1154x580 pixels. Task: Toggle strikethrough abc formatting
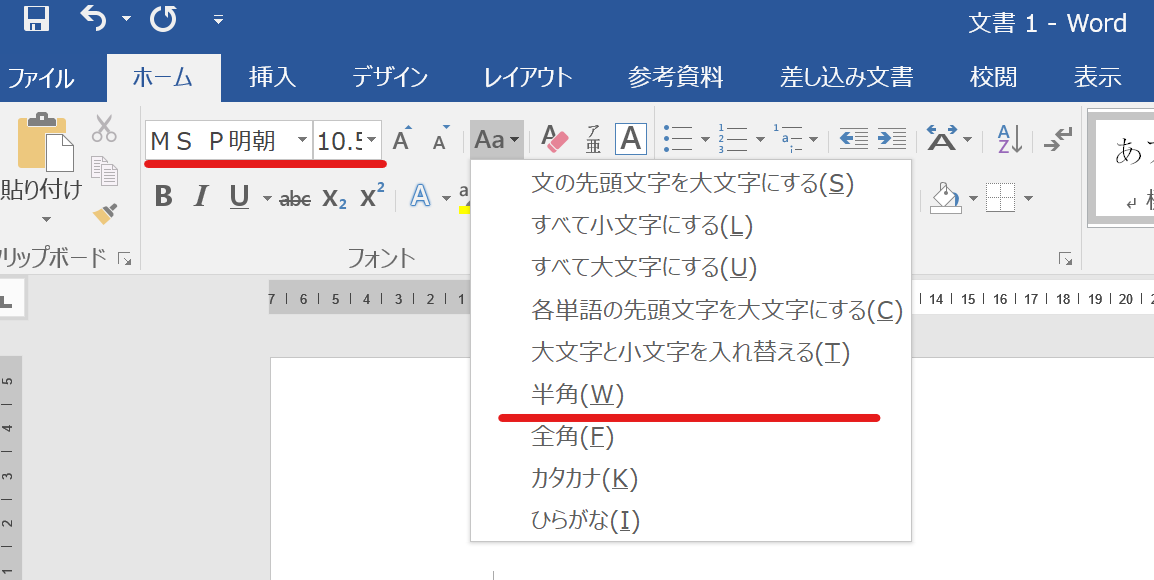[295, 198]
